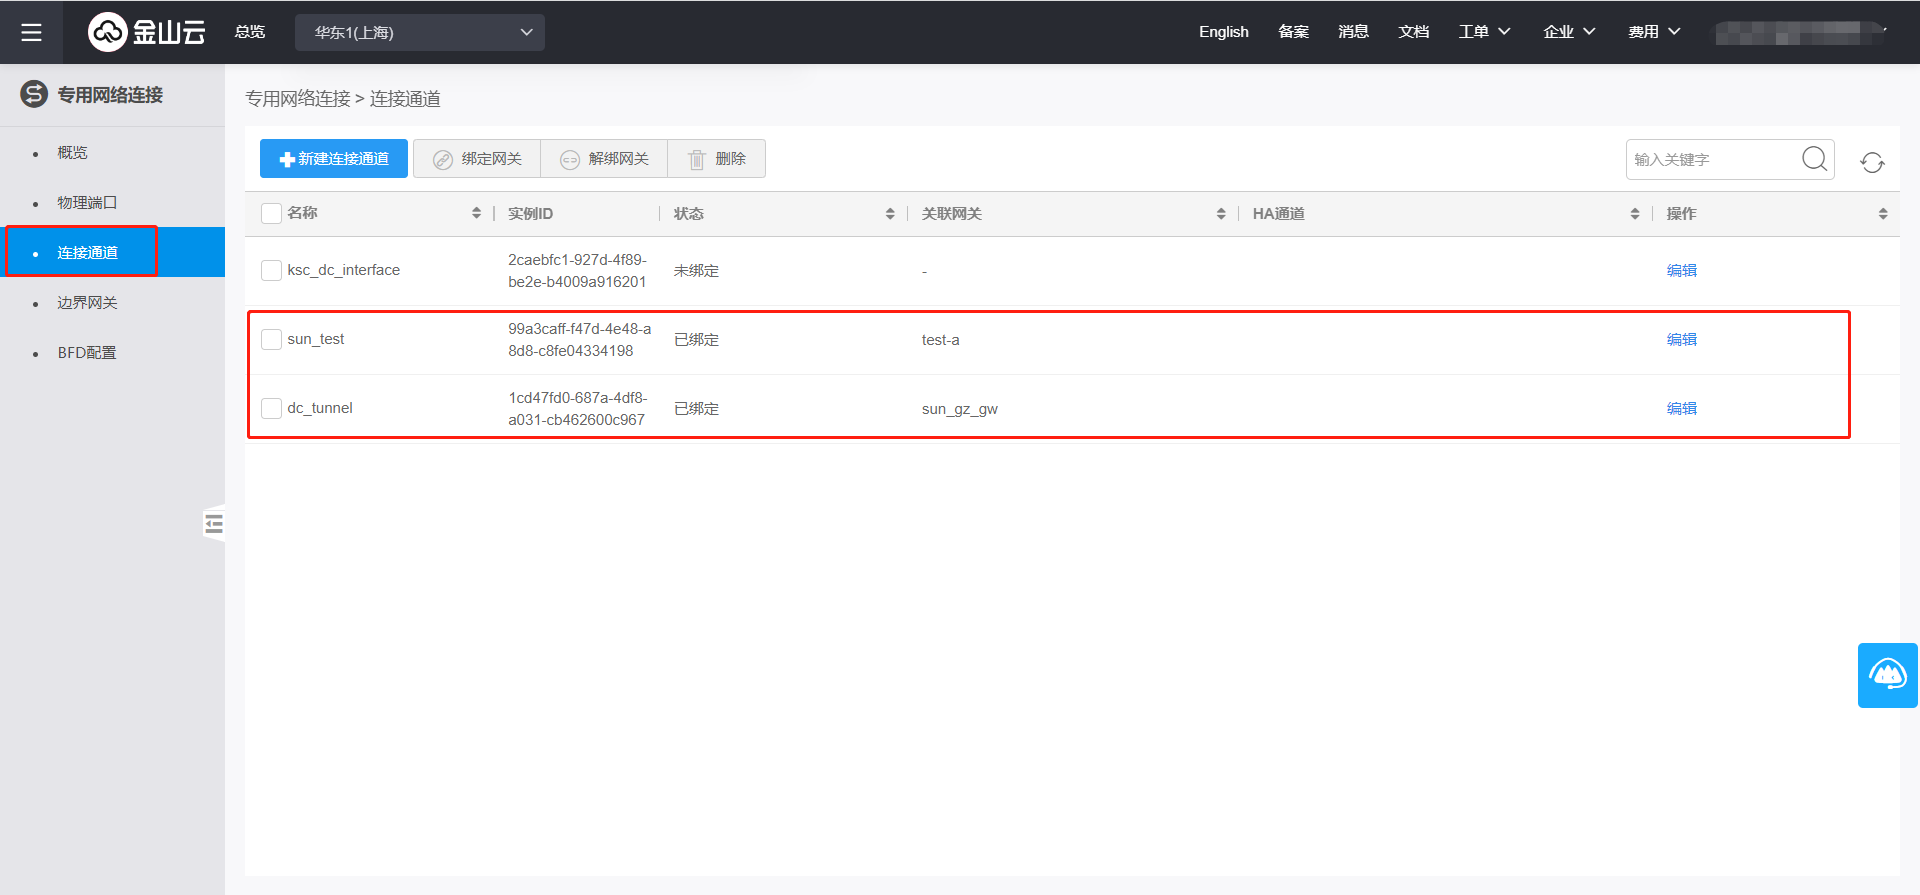Click 编辑 link for sun_test
The width and height of the screenshot is (1920, 895).
click(x=1681, y=339)
